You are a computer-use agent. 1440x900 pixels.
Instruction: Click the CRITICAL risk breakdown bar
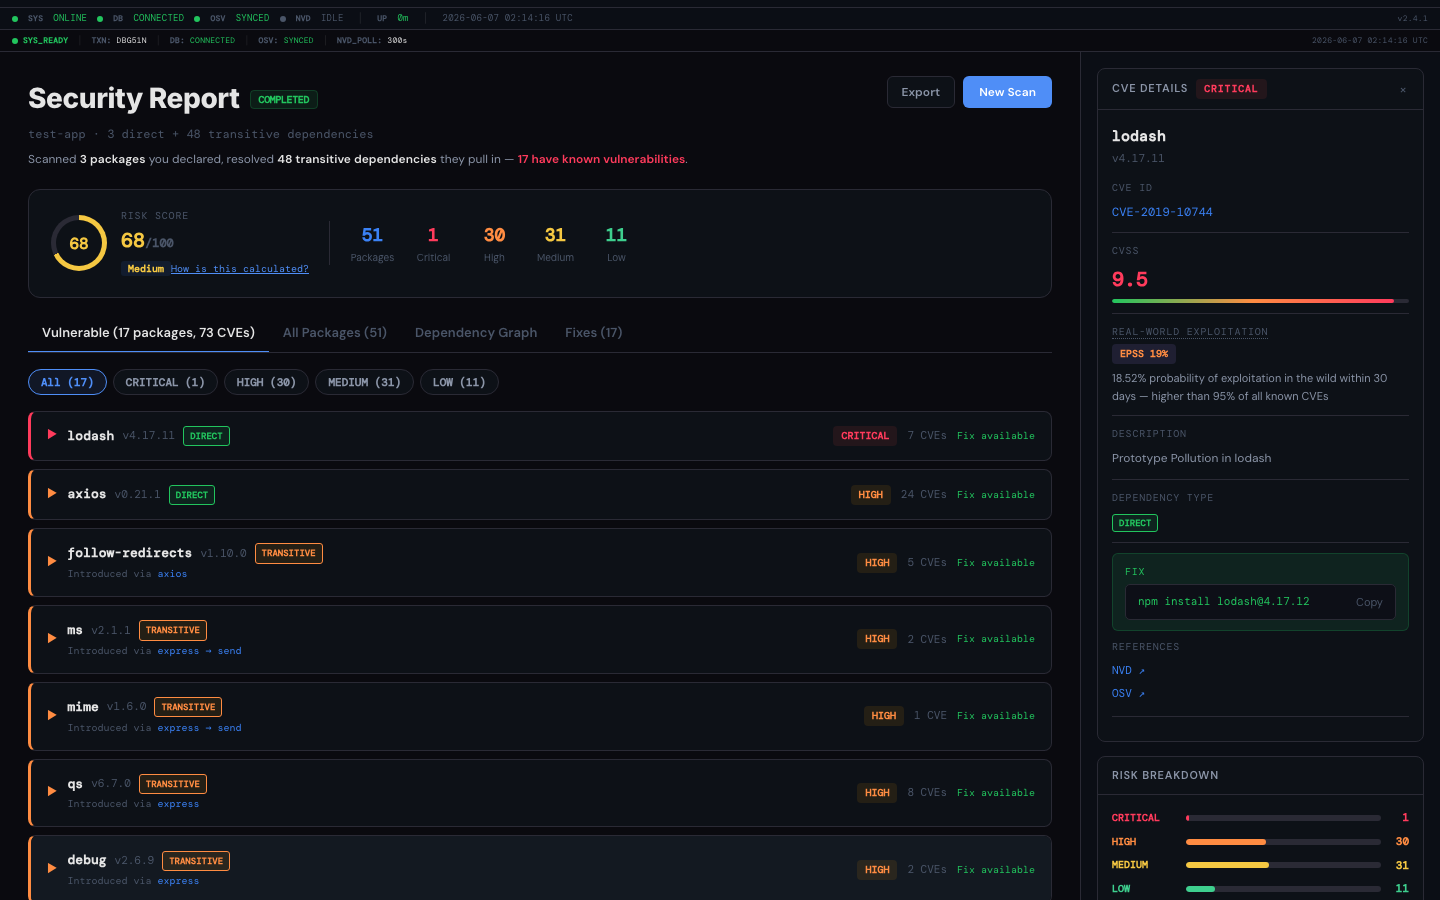coord(1283,818)
